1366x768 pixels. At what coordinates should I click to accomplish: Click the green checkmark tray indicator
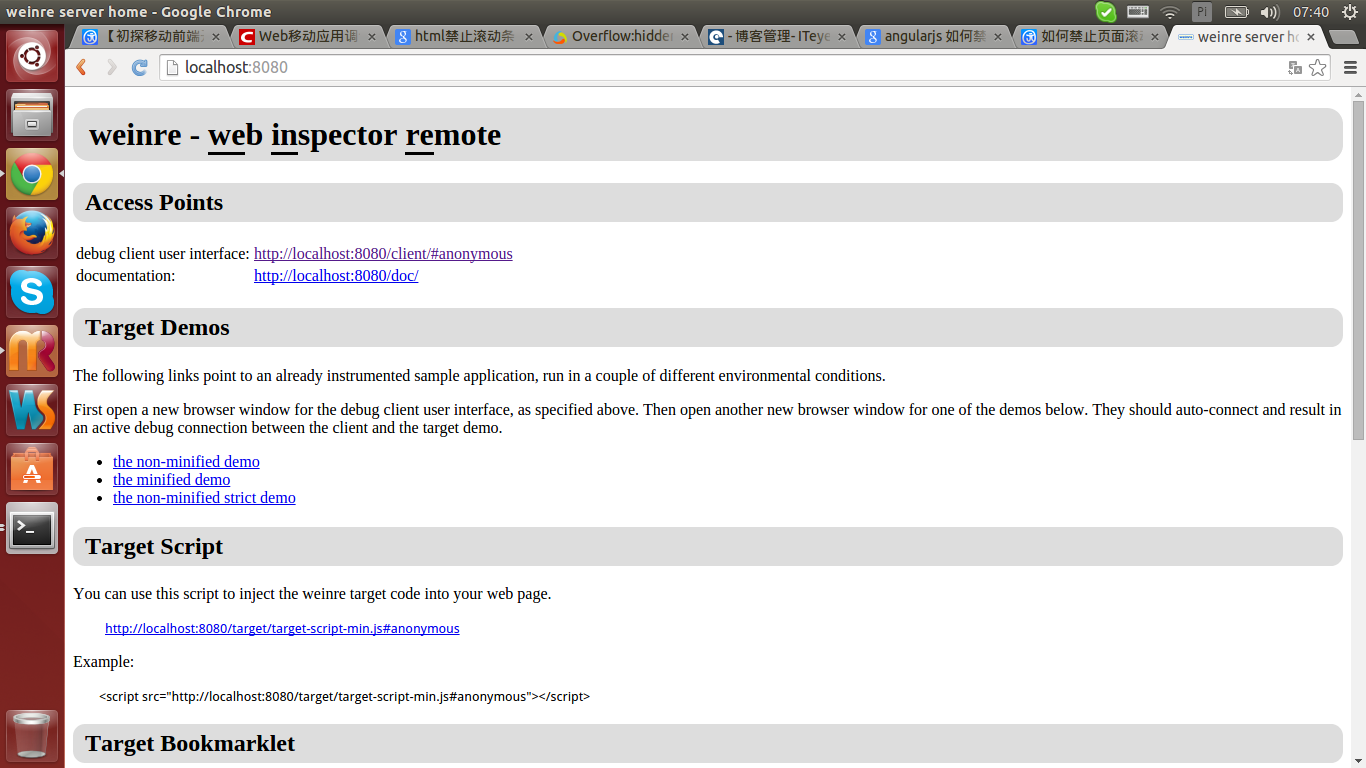pyautogui.click(x=1105, y=12)
